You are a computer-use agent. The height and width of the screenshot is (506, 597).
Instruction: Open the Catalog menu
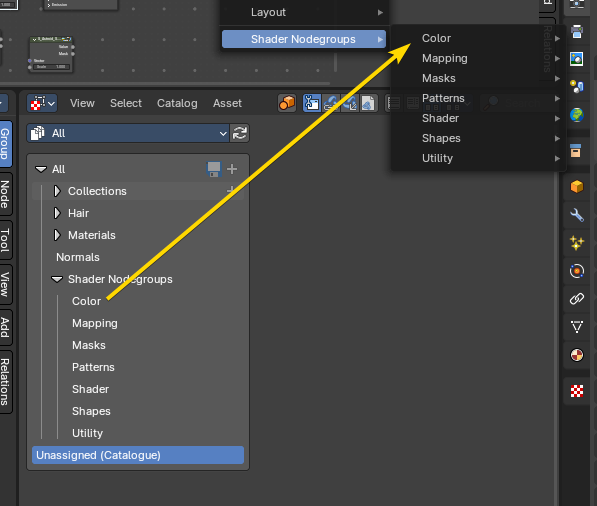point(177,103)
